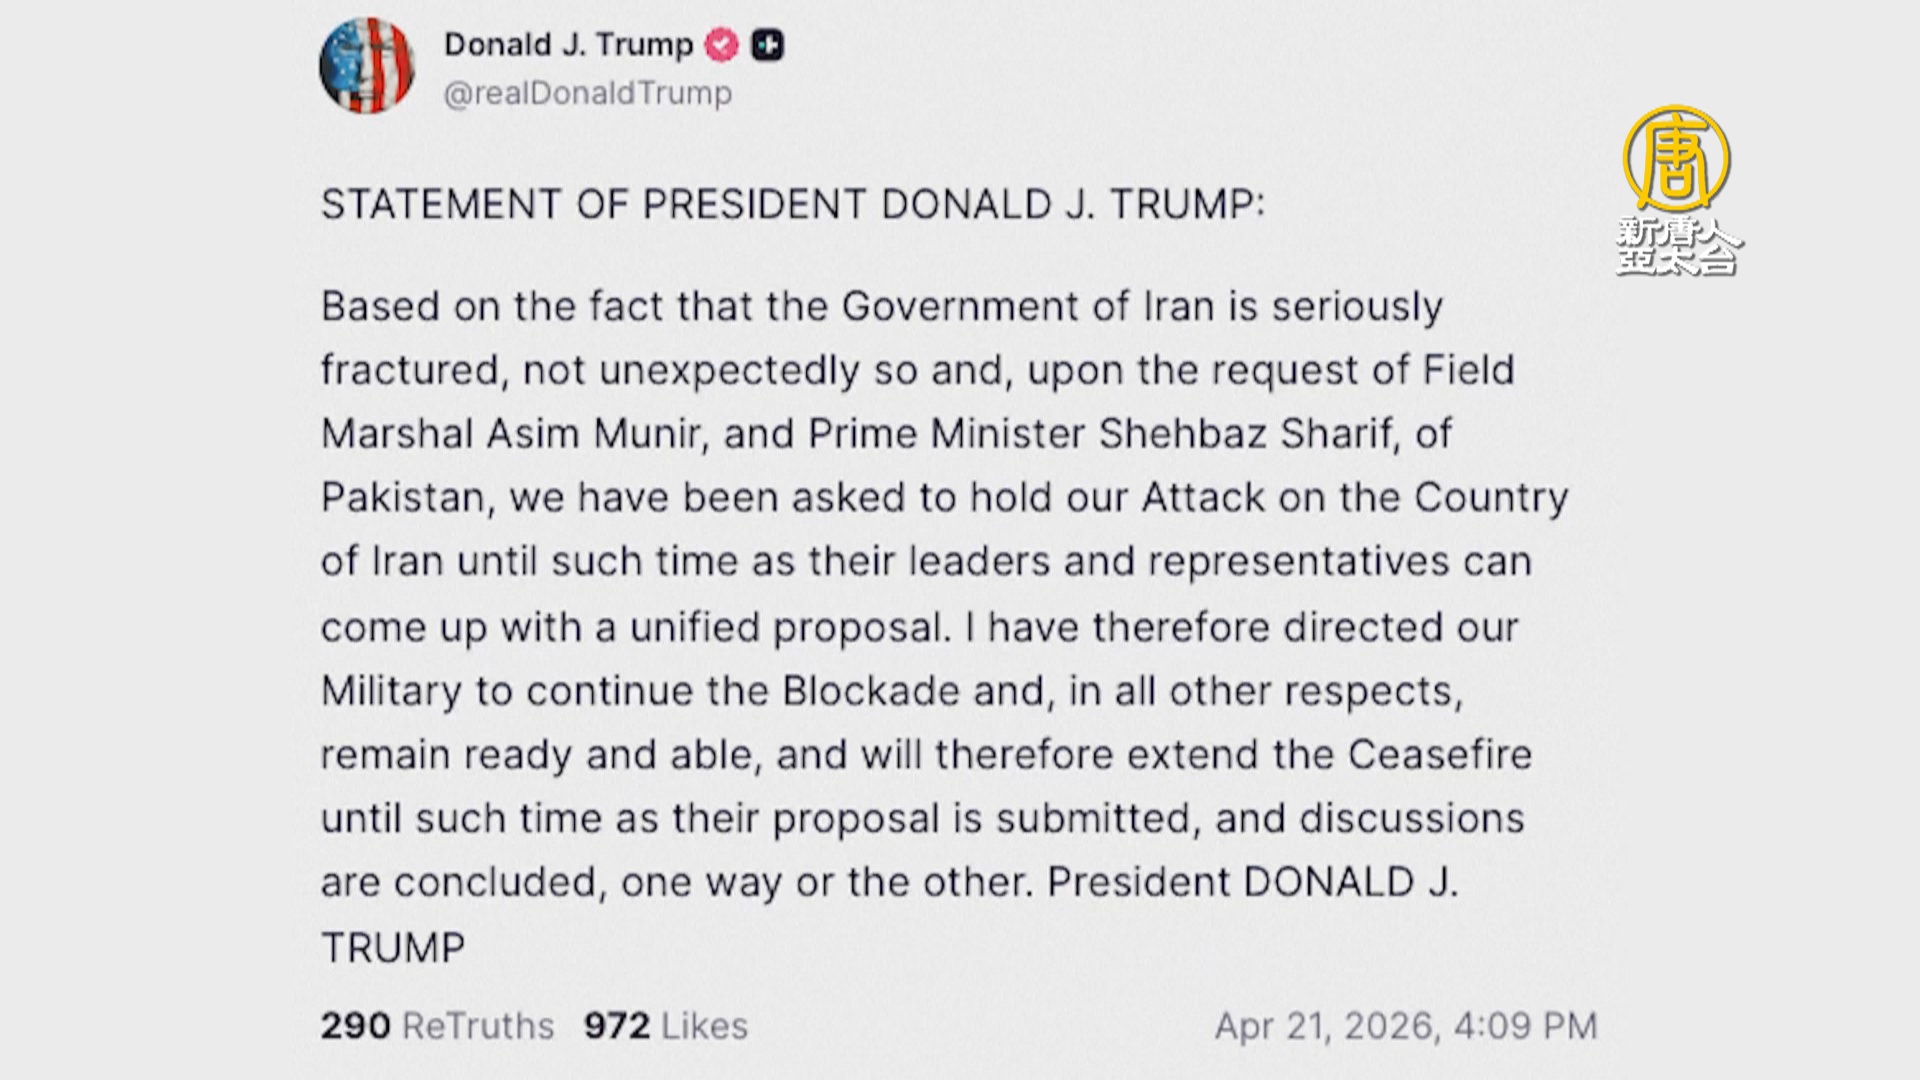Click the final TRUMP signature line
This screenshot has height=1080, width=1920.
coord(393,948)
